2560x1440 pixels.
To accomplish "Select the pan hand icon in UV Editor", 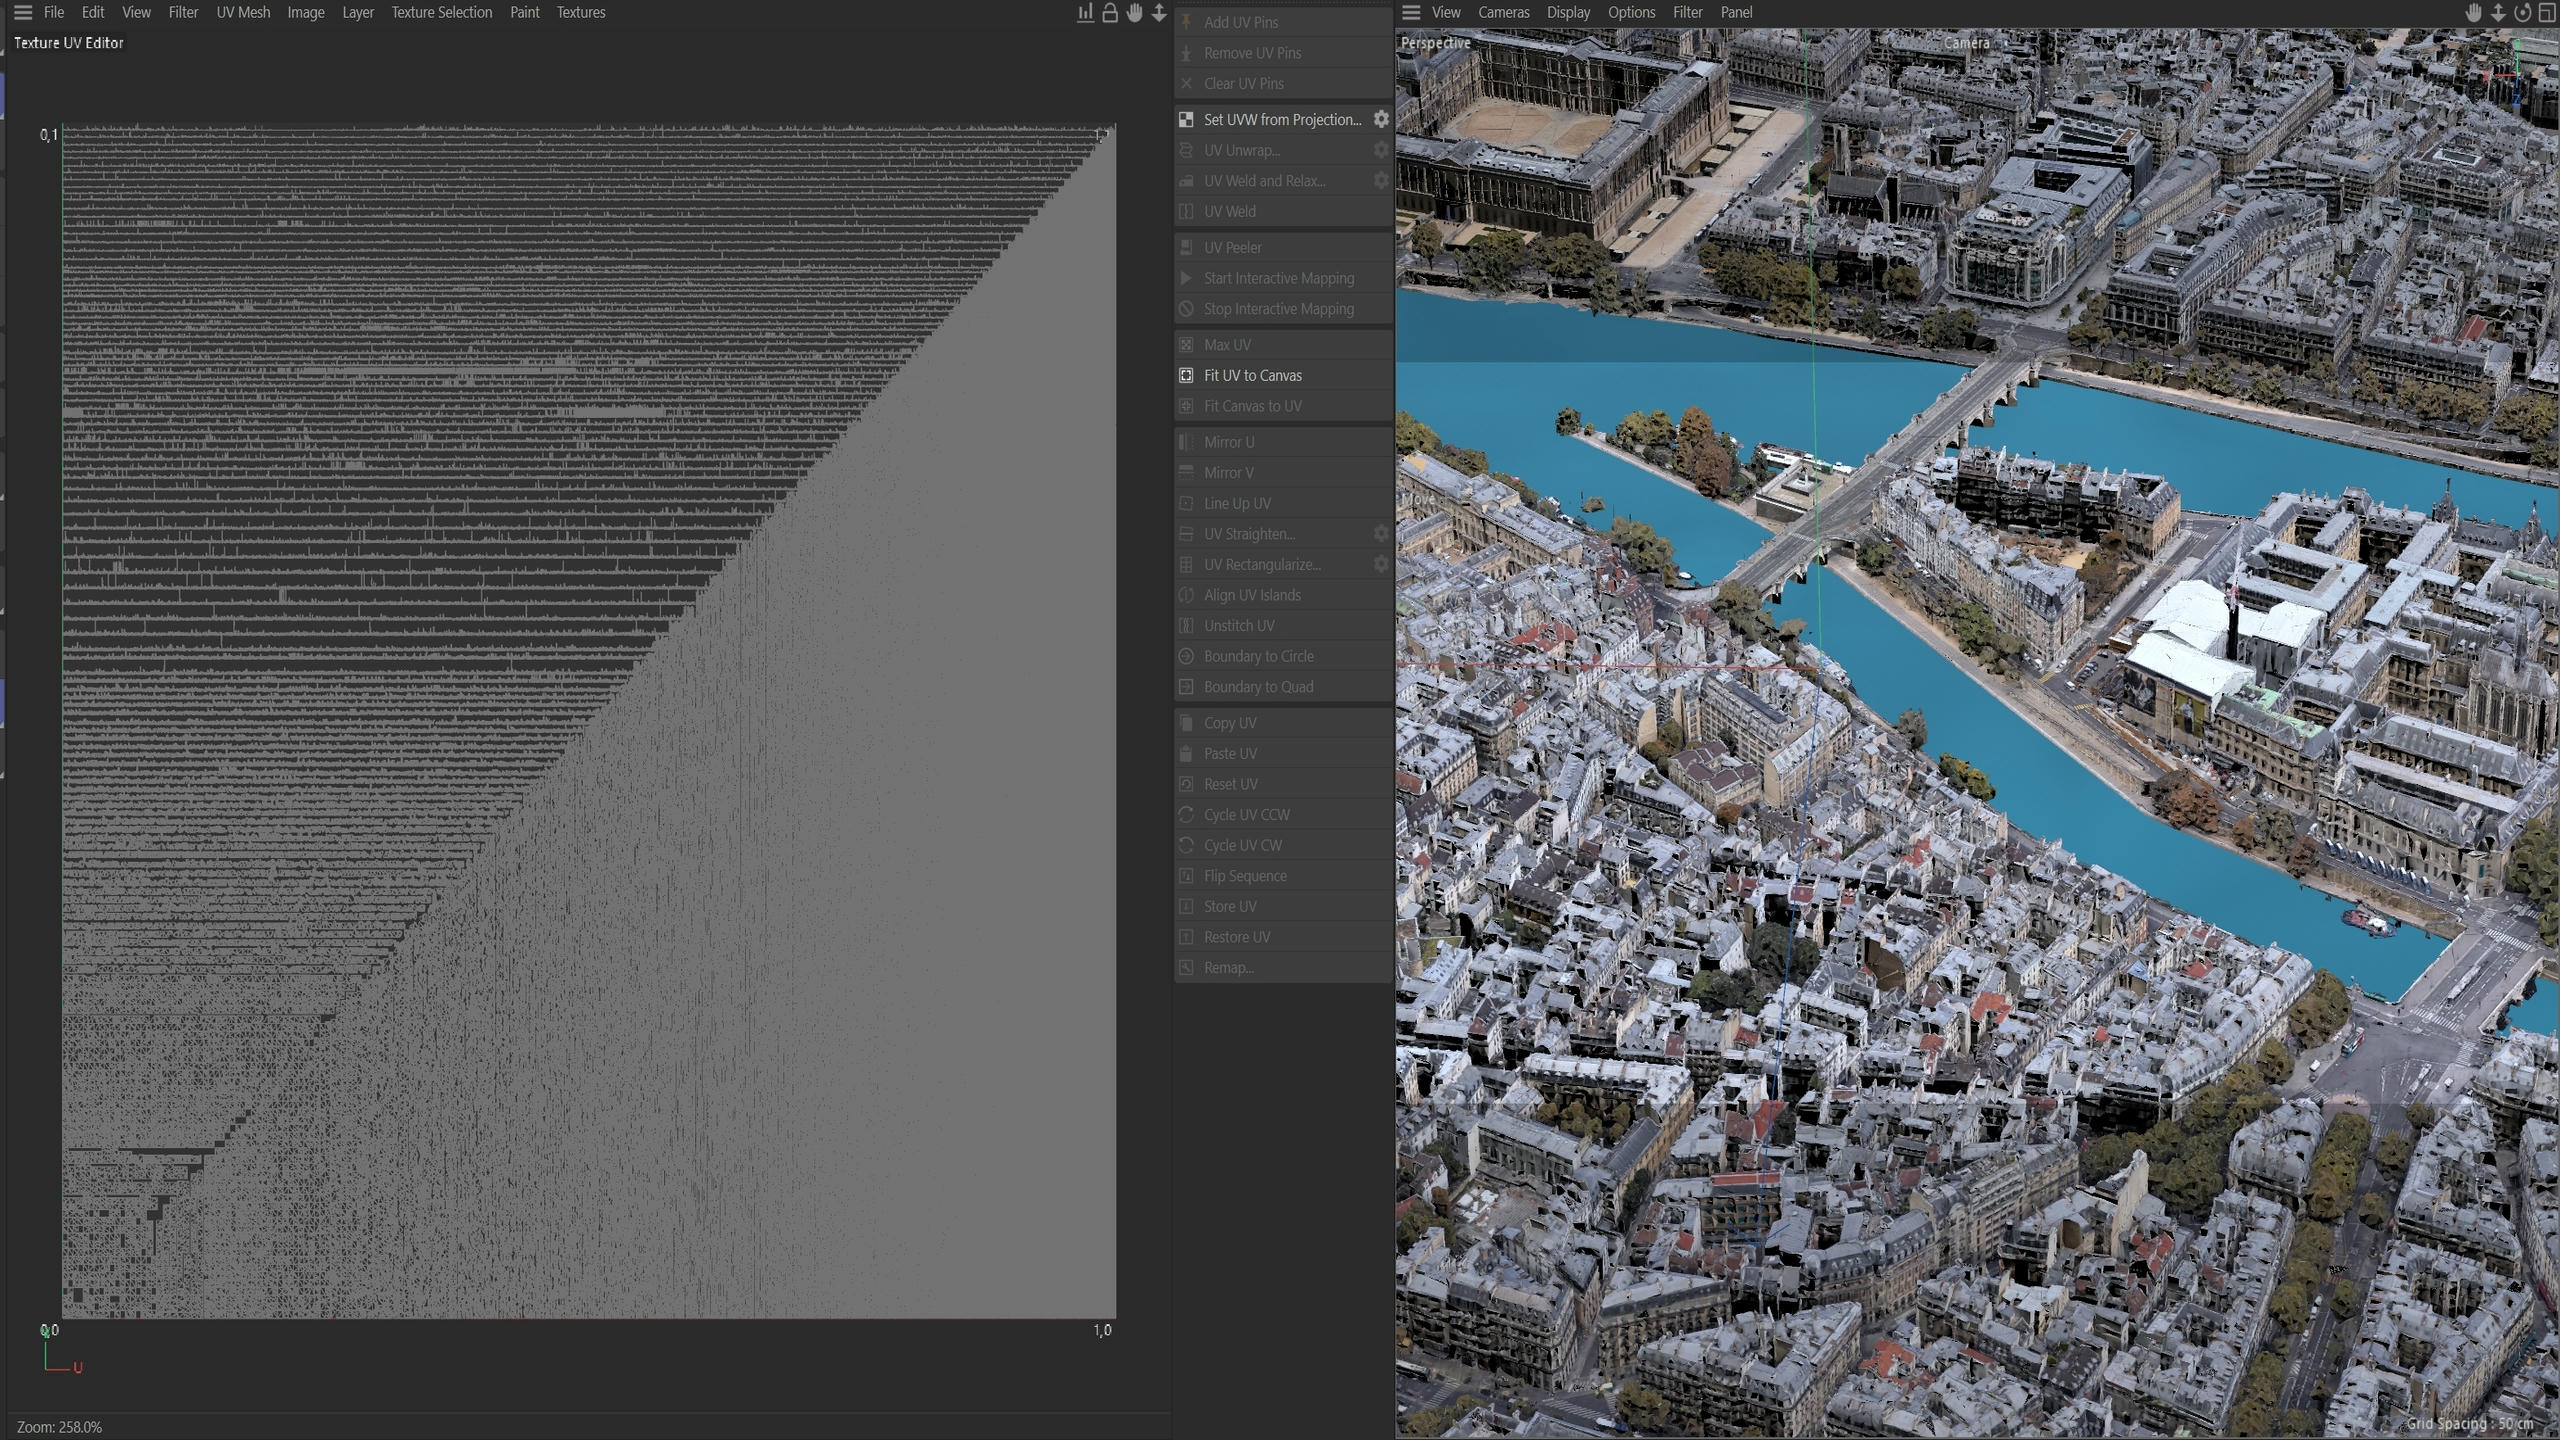I will coord(1134,12).
